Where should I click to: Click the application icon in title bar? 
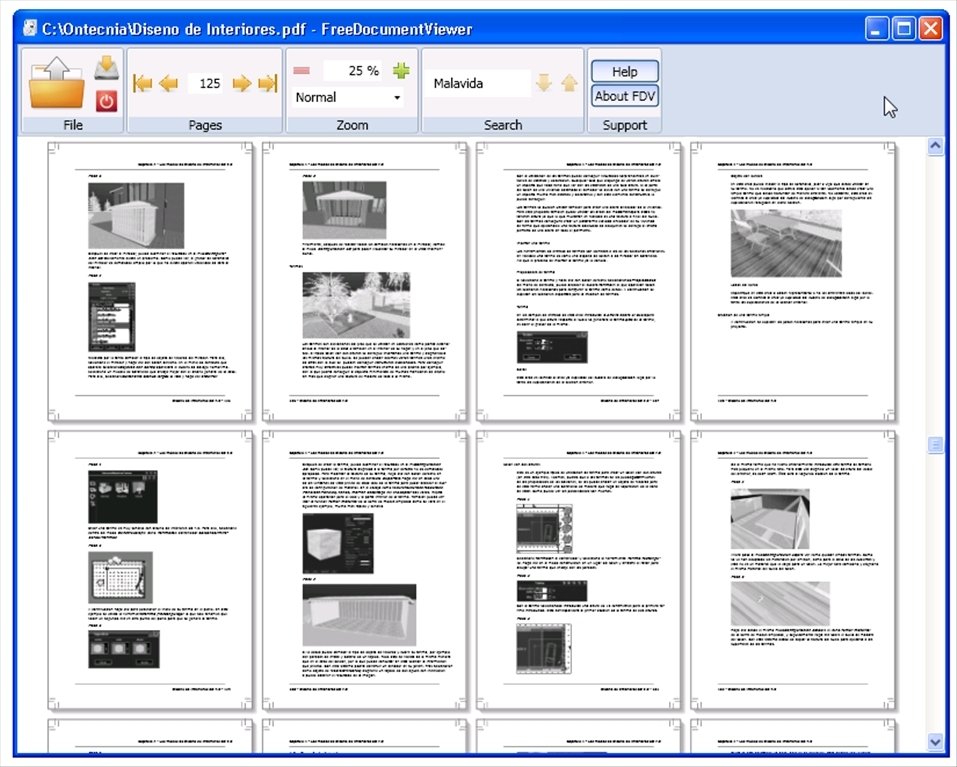30,28
